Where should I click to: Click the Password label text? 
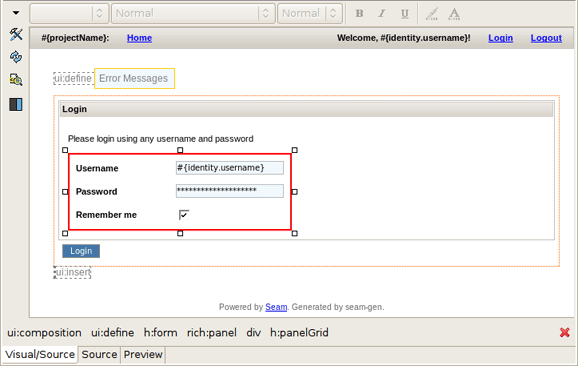coord(97,192)
